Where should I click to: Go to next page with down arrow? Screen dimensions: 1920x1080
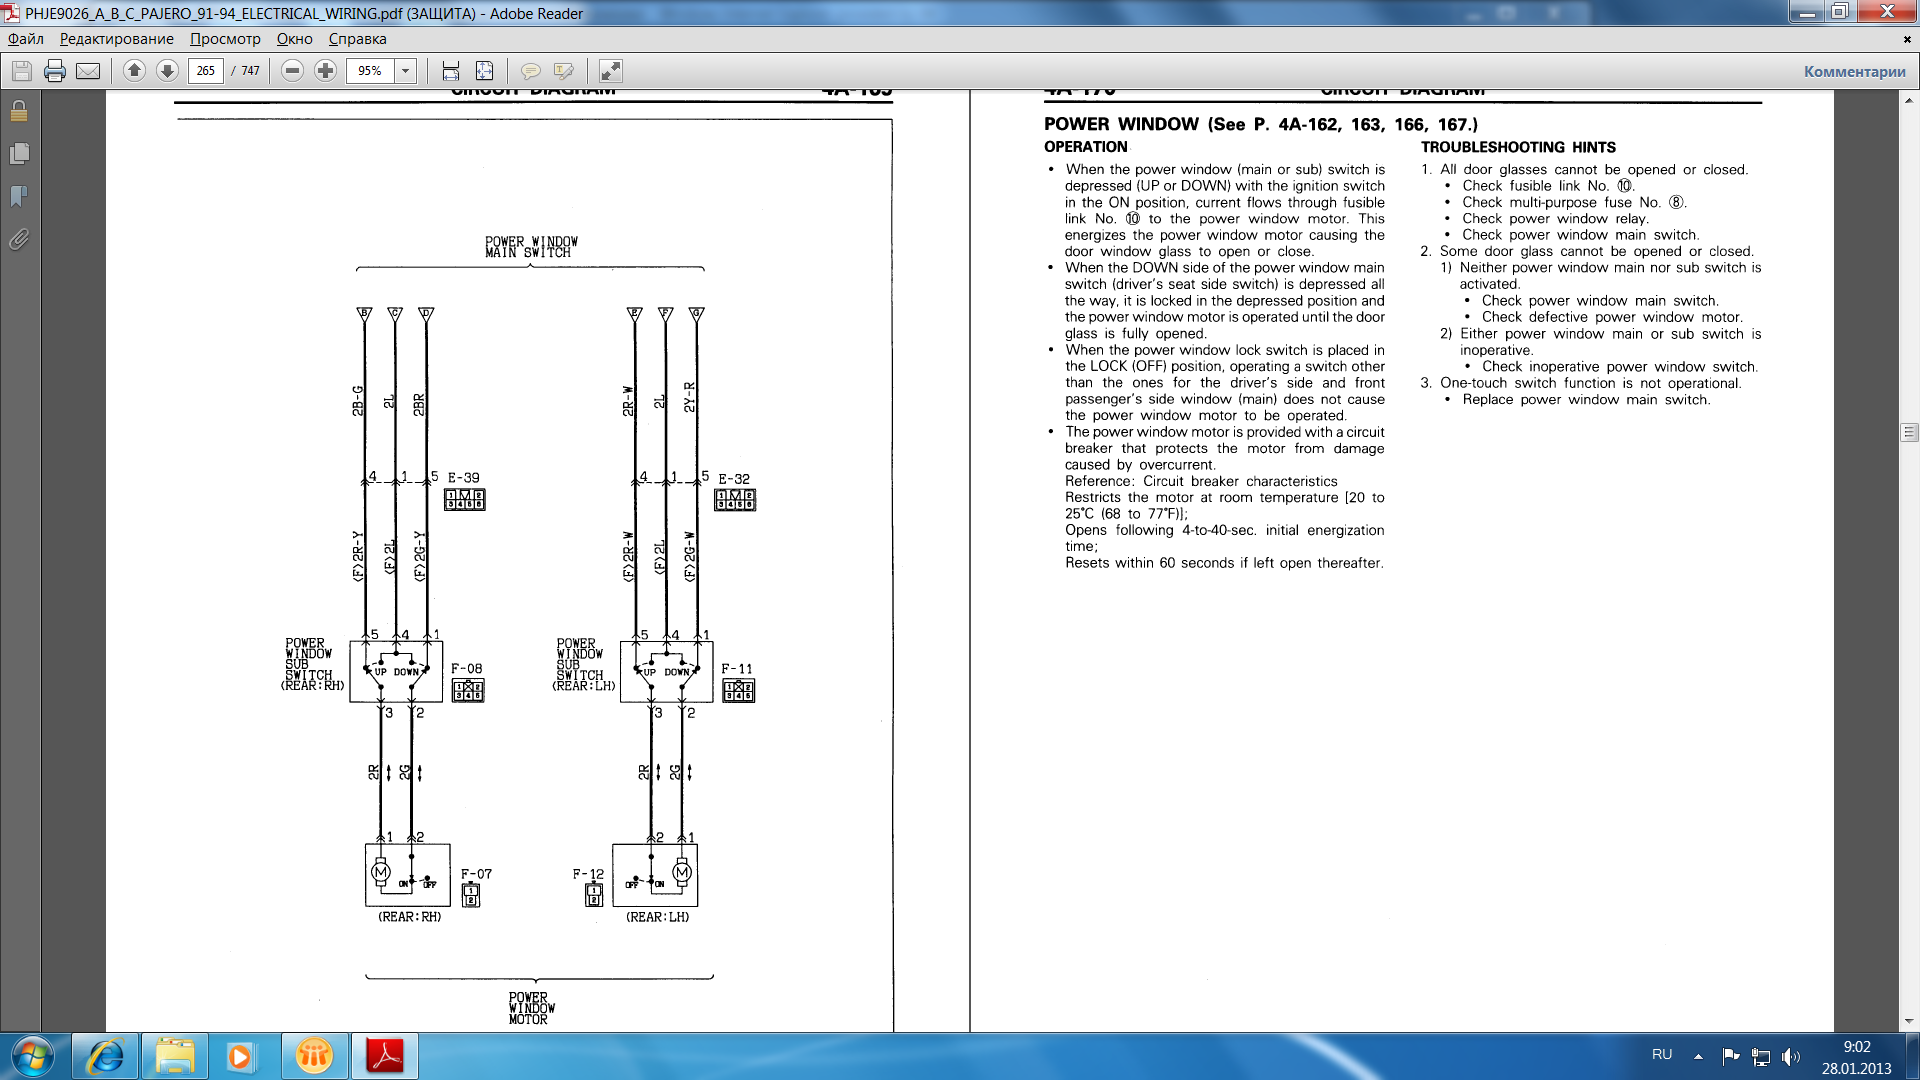(167, 71)
